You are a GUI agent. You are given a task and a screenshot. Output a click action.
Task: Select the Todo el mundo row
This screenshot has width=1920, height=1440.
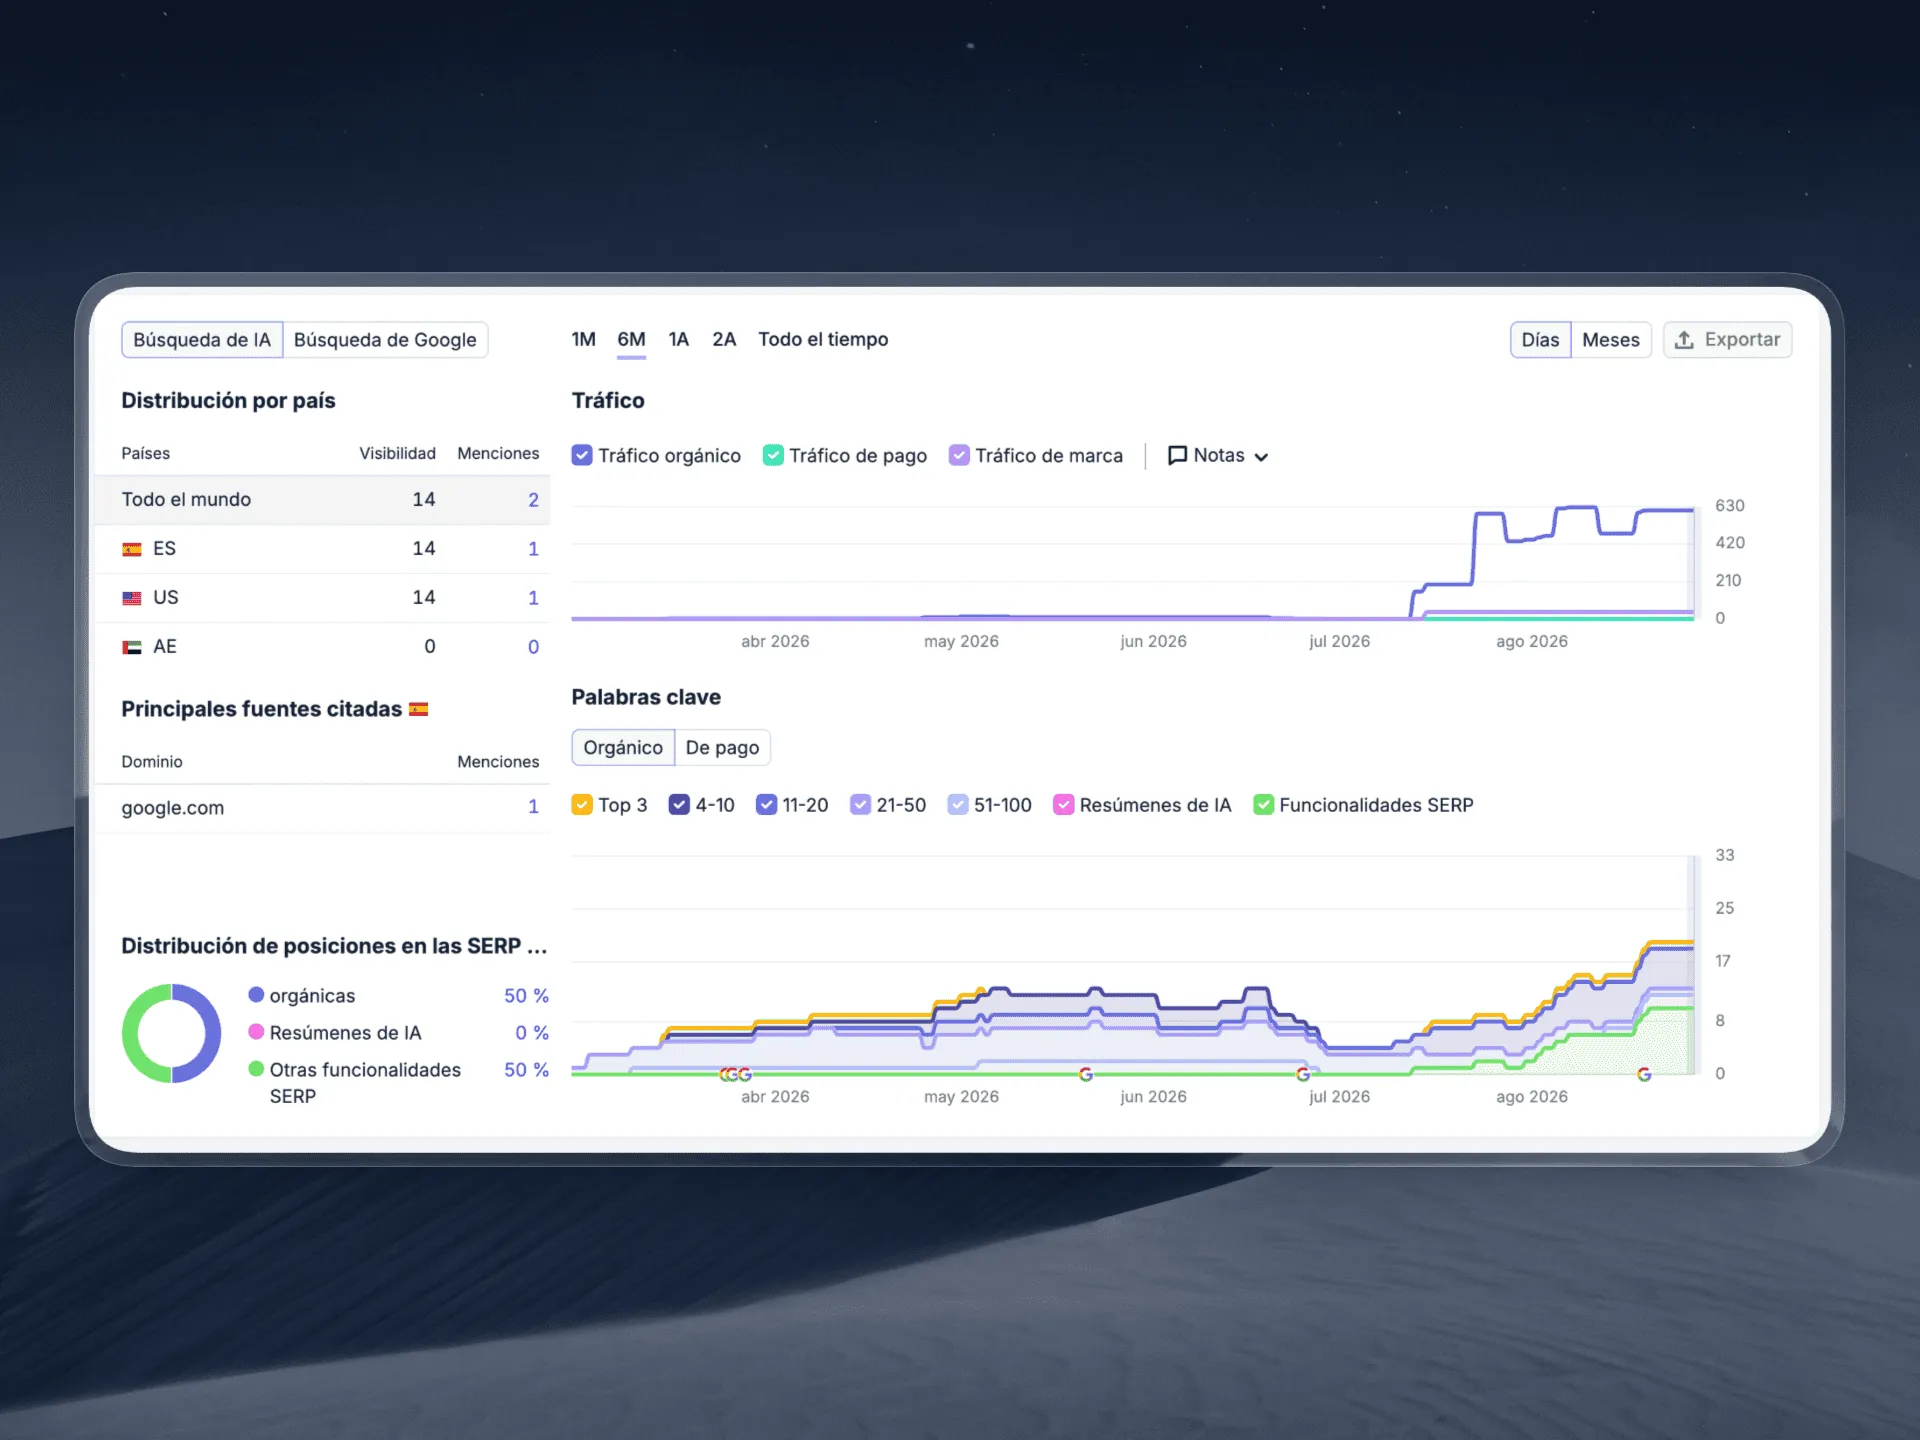click(x=322, y=500)
